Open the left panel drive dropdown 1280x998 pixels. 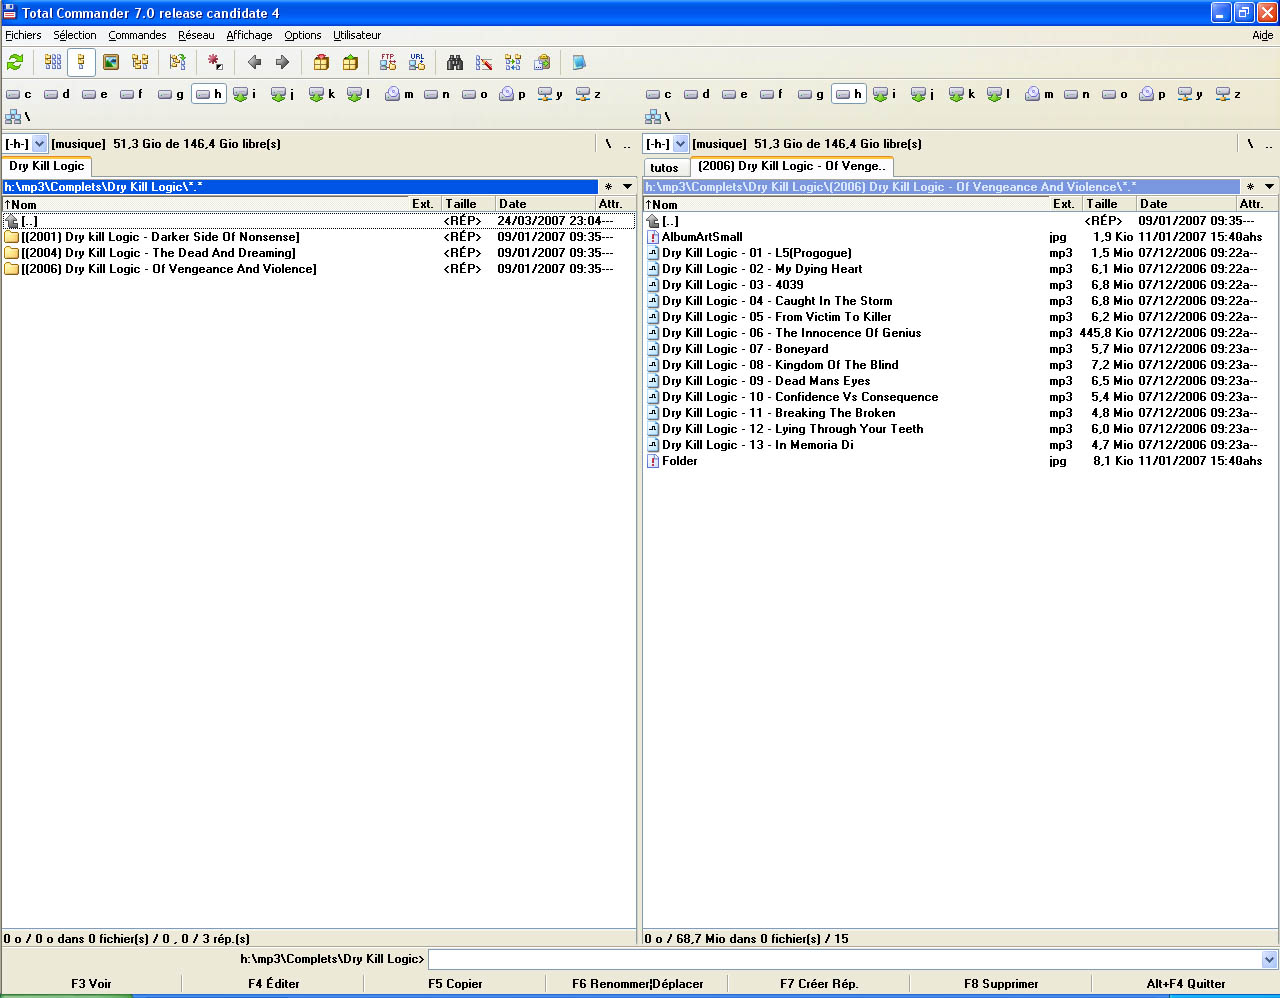39,144
